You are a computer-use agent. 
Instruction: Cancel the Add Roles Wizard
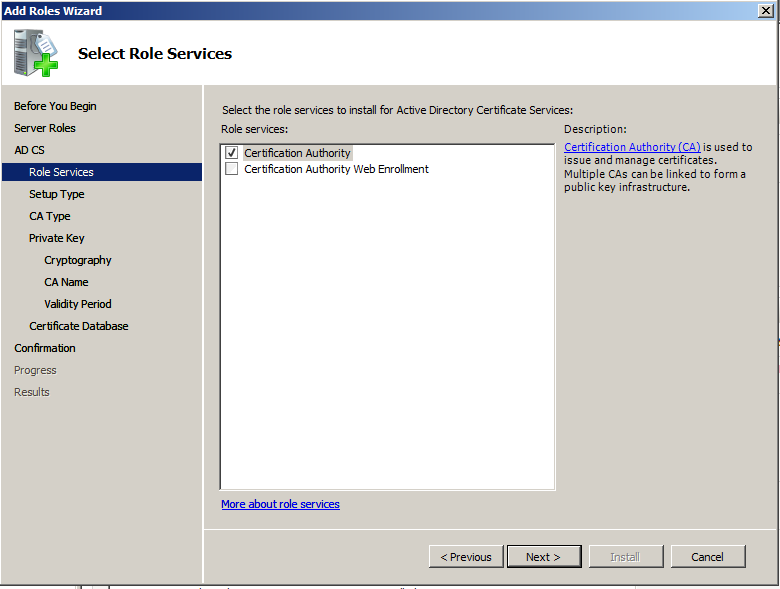[x=708, y=556]
